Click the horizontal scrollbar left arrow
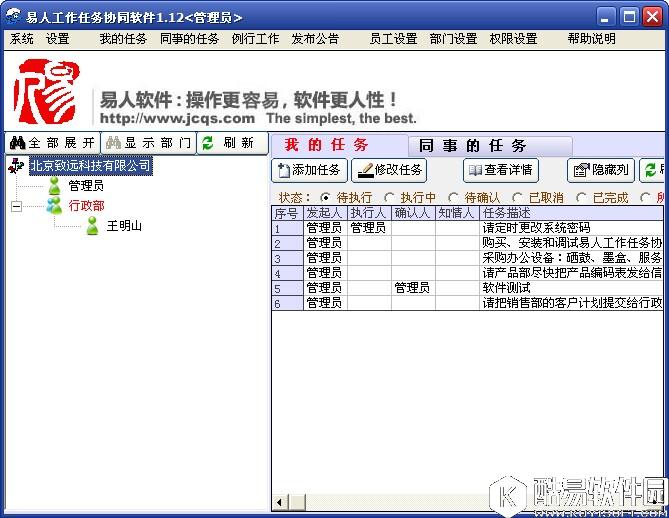This screenshot has height=518, width=669. (282, 501)
